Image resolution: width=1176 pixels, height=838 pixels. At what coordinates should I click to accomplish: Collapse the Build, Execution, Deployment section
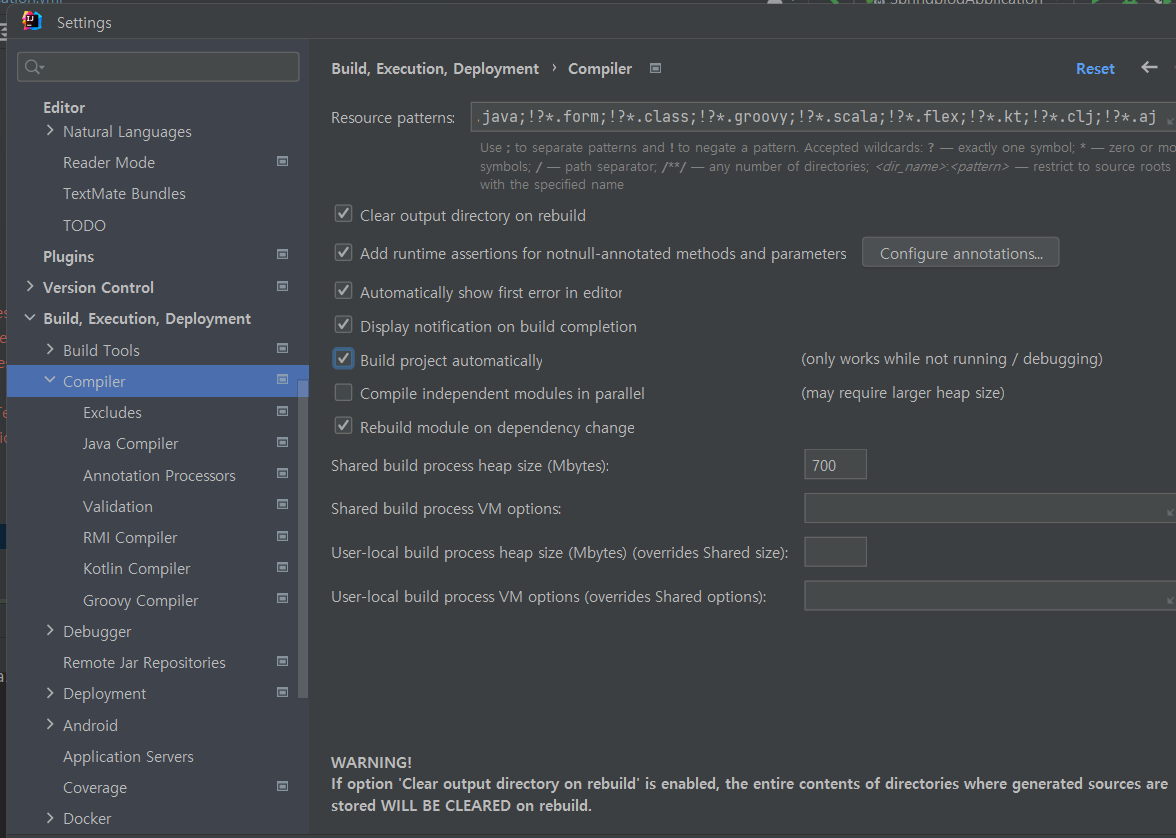pos(30,318)
